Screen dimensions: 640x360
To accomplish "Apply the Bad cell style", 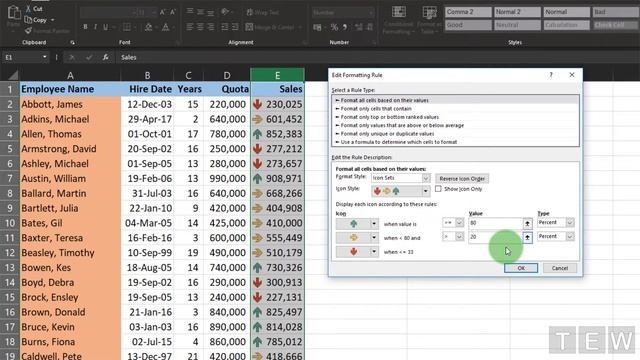I will pos(616,12).
